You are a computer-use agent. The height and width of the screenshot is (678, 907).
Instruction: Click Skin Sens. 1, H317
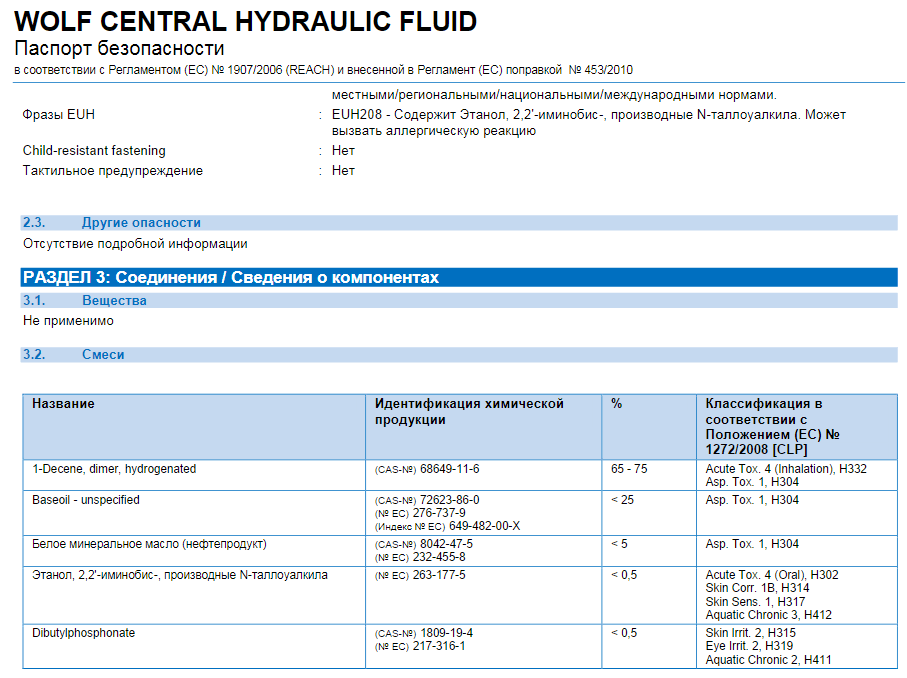pyautogui.click(x=755, y=602)
